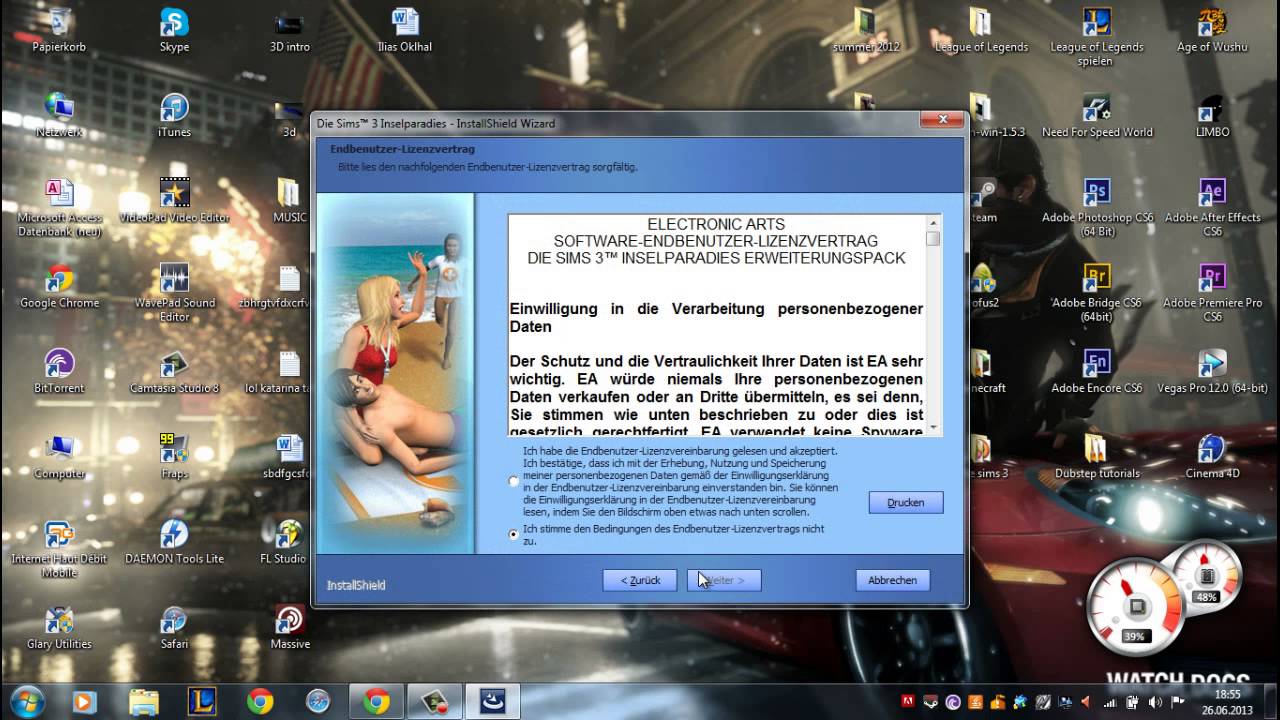
Task: Select 'Ich stimme den Bedingungen nicht zu' option
Action: [x=514, y=535]
